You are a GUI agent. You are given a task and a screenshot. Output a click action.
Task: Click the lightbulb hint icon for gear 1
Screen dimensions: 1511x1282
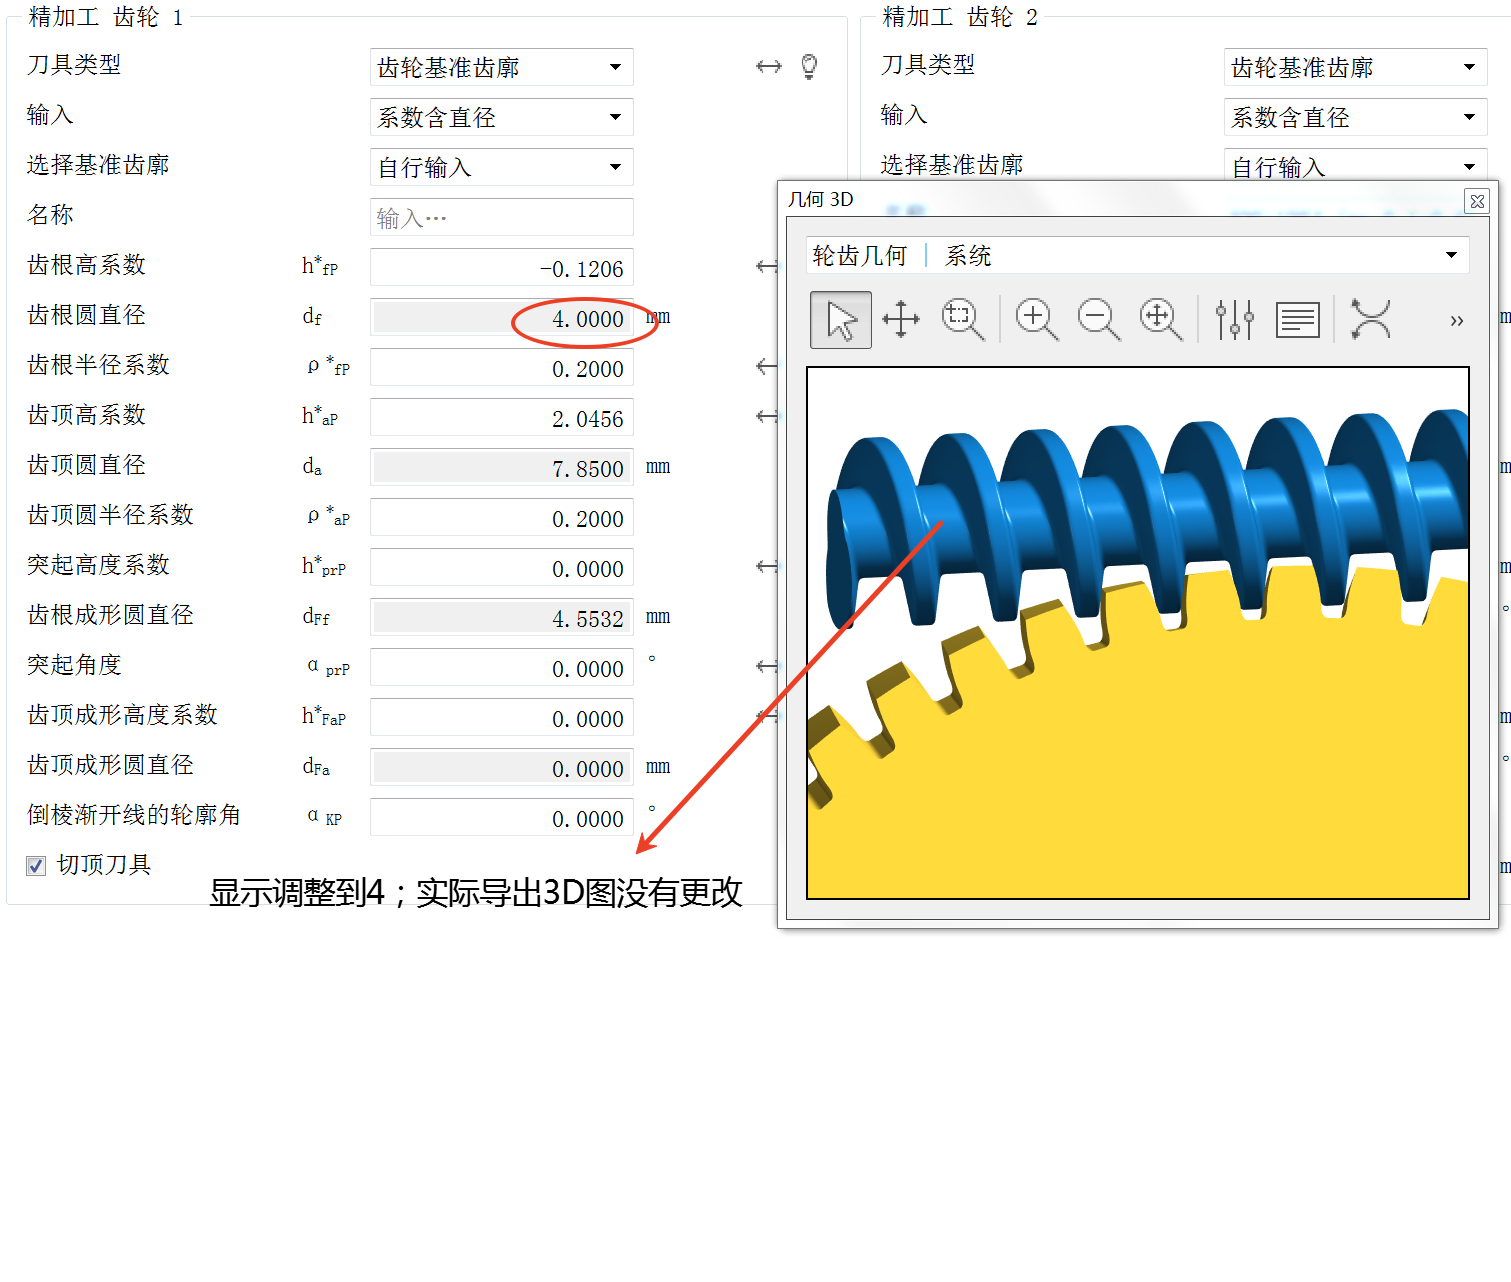tap(810, 67)
